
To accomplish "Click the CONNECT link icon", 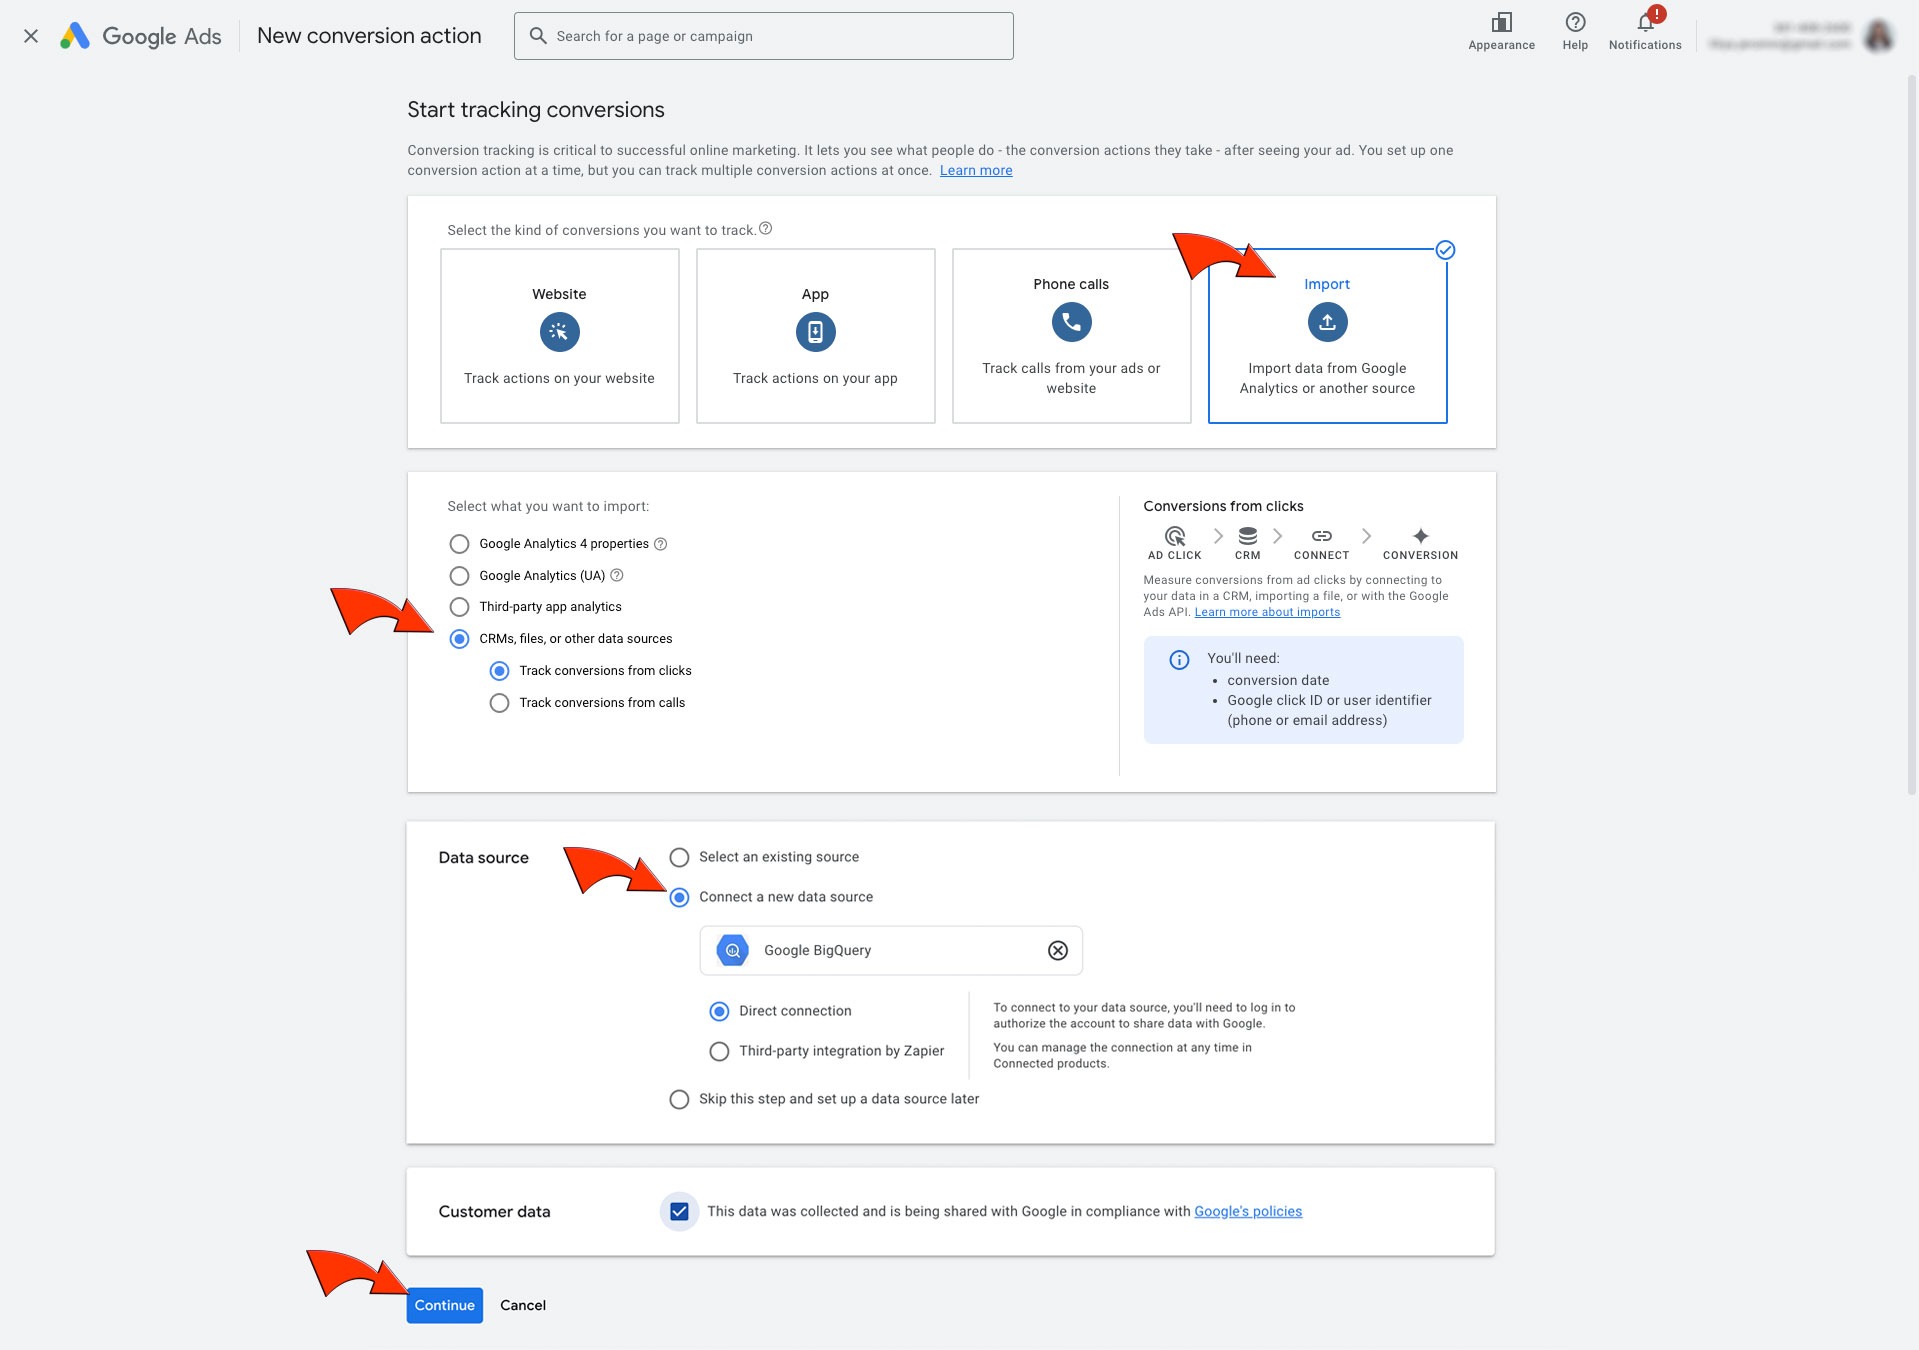I will coord(1321,536).
